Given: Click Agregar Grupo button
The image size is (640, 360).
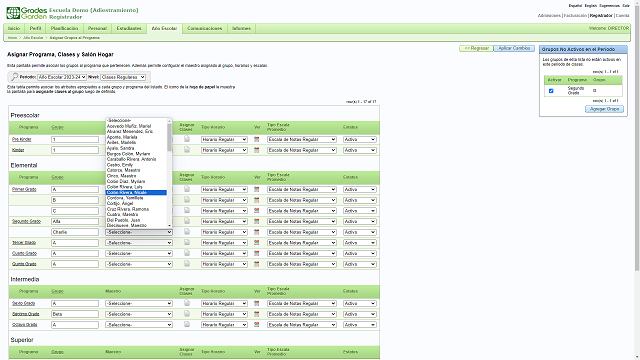Looking at the screenshot, I should 604,109.
